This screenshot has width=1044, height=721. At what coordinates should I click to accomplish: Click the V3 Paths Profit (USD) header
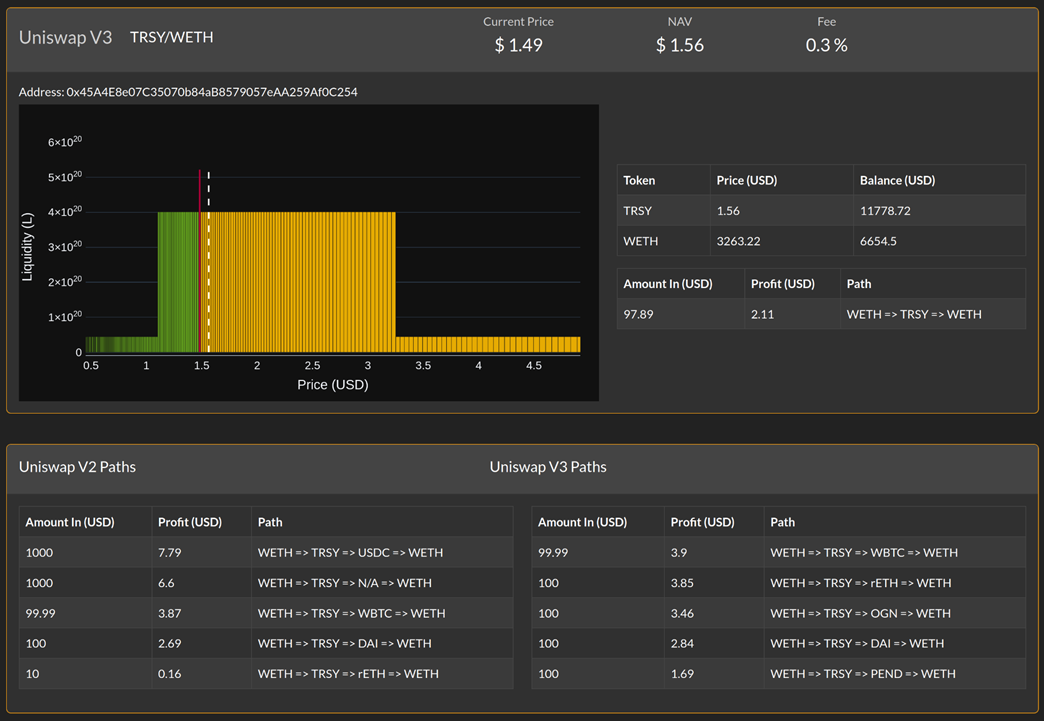pos(702,522)
